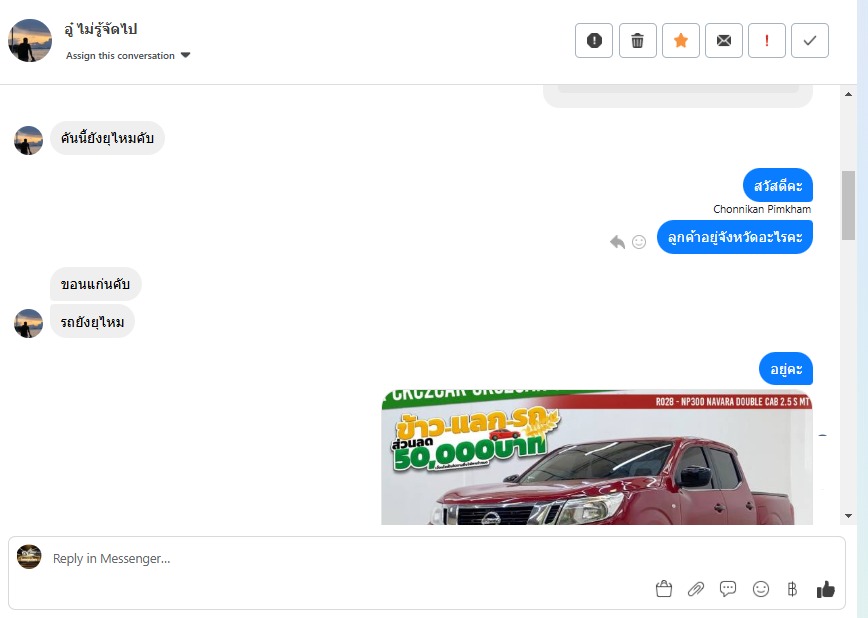
Task: Delete conversation using trash icon
Action: tap(637, 40)
